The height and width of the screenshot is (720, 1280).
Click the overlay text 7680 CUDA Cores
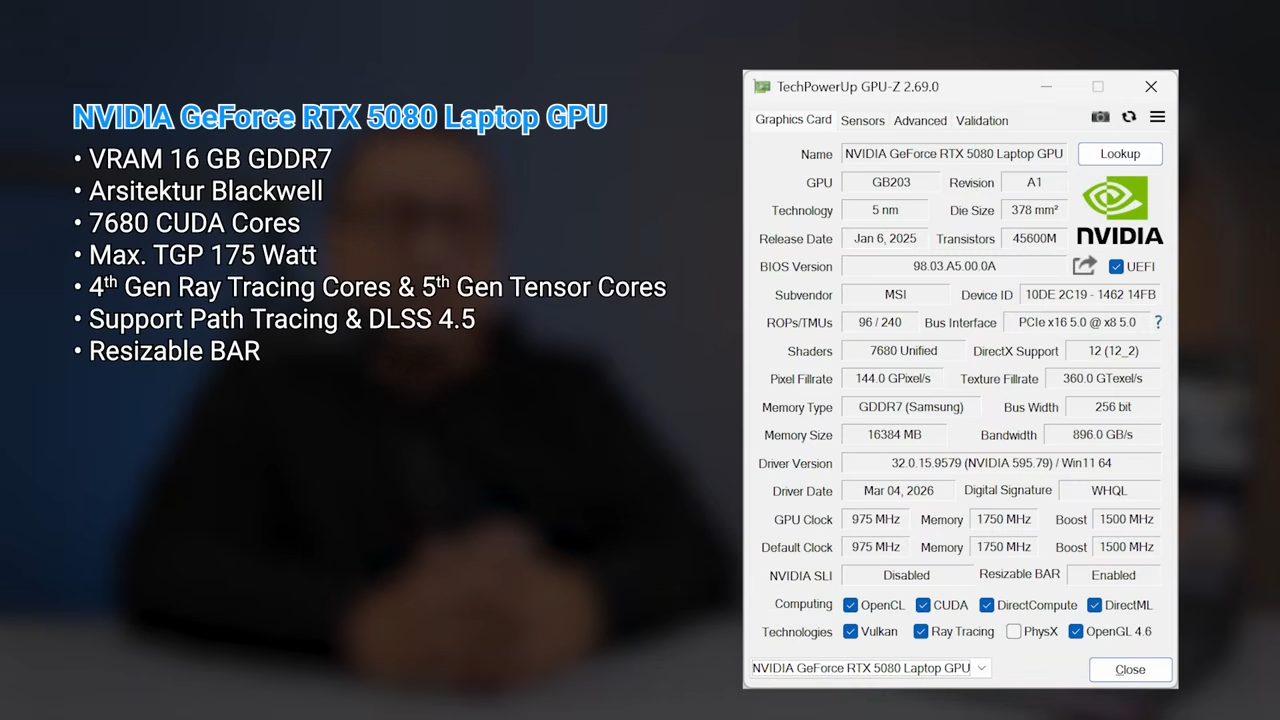194,223
